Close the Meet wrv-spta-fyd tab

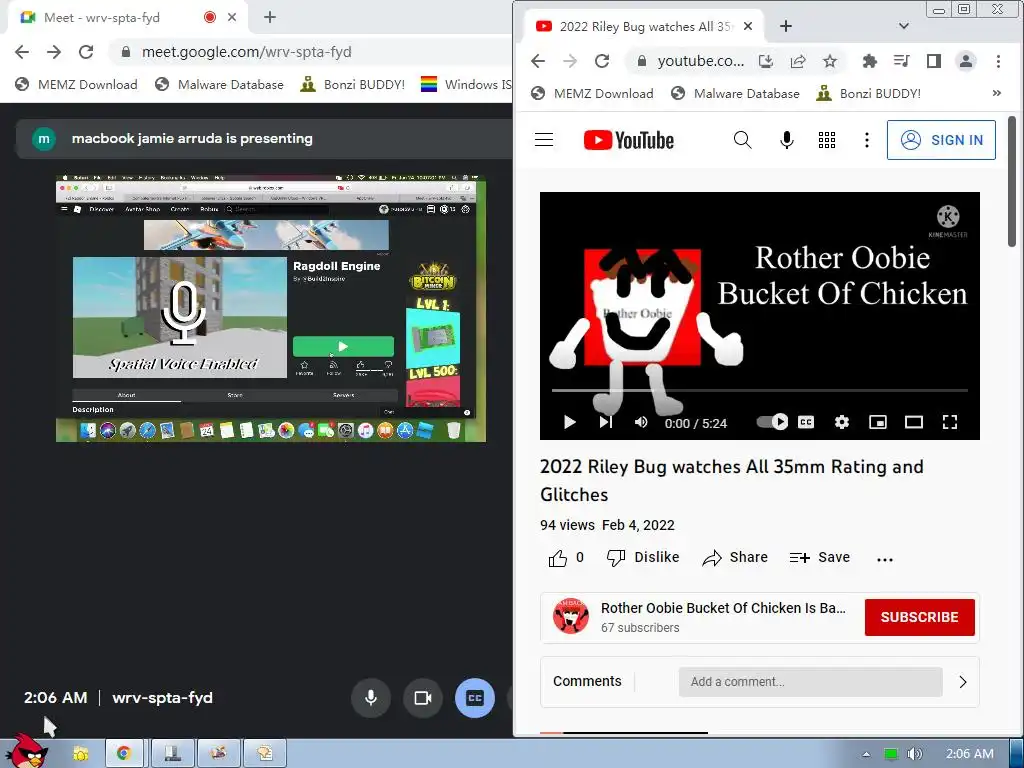[x=232, y=18]
